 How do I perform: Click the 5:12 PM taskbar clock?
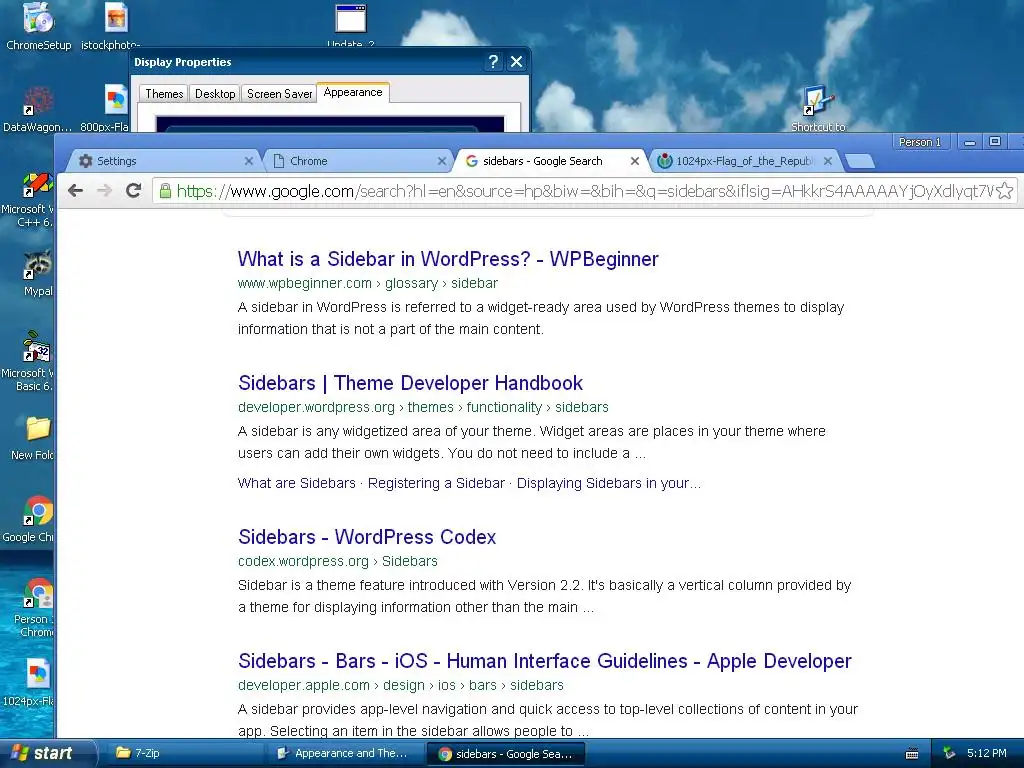click(986, 753)
